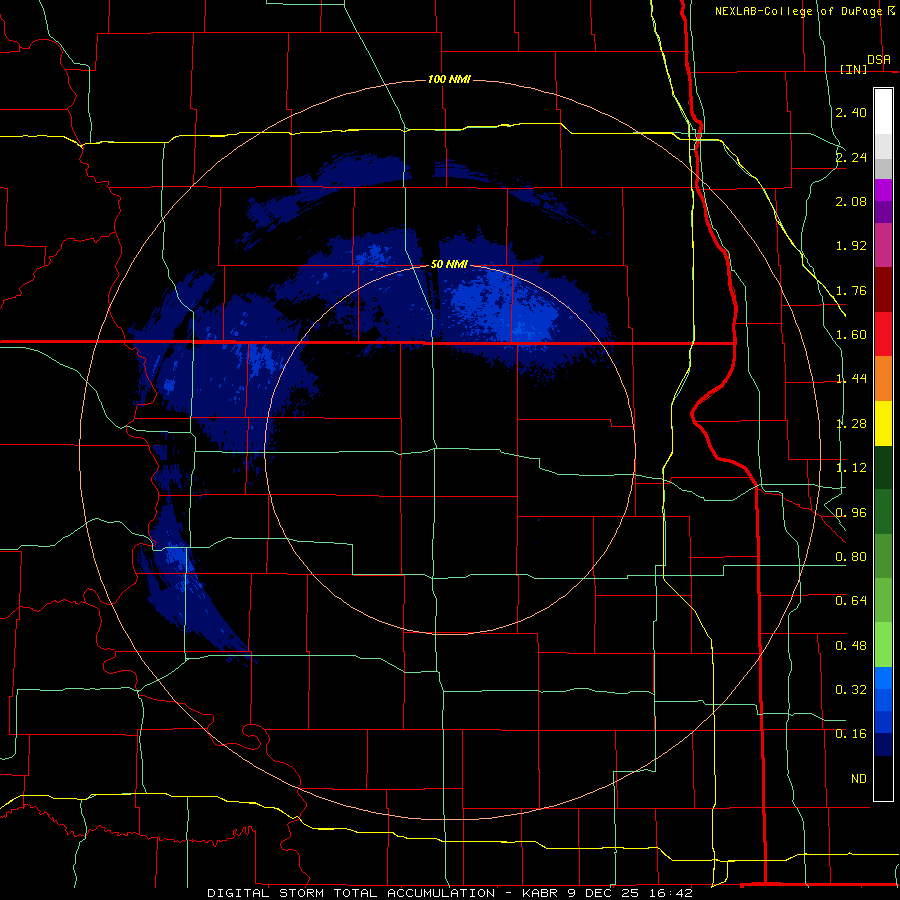Image resolution: width=900 pixels, height=900 pixels.
Task: Pick the white swatch on the color scale
Action: 883,112
